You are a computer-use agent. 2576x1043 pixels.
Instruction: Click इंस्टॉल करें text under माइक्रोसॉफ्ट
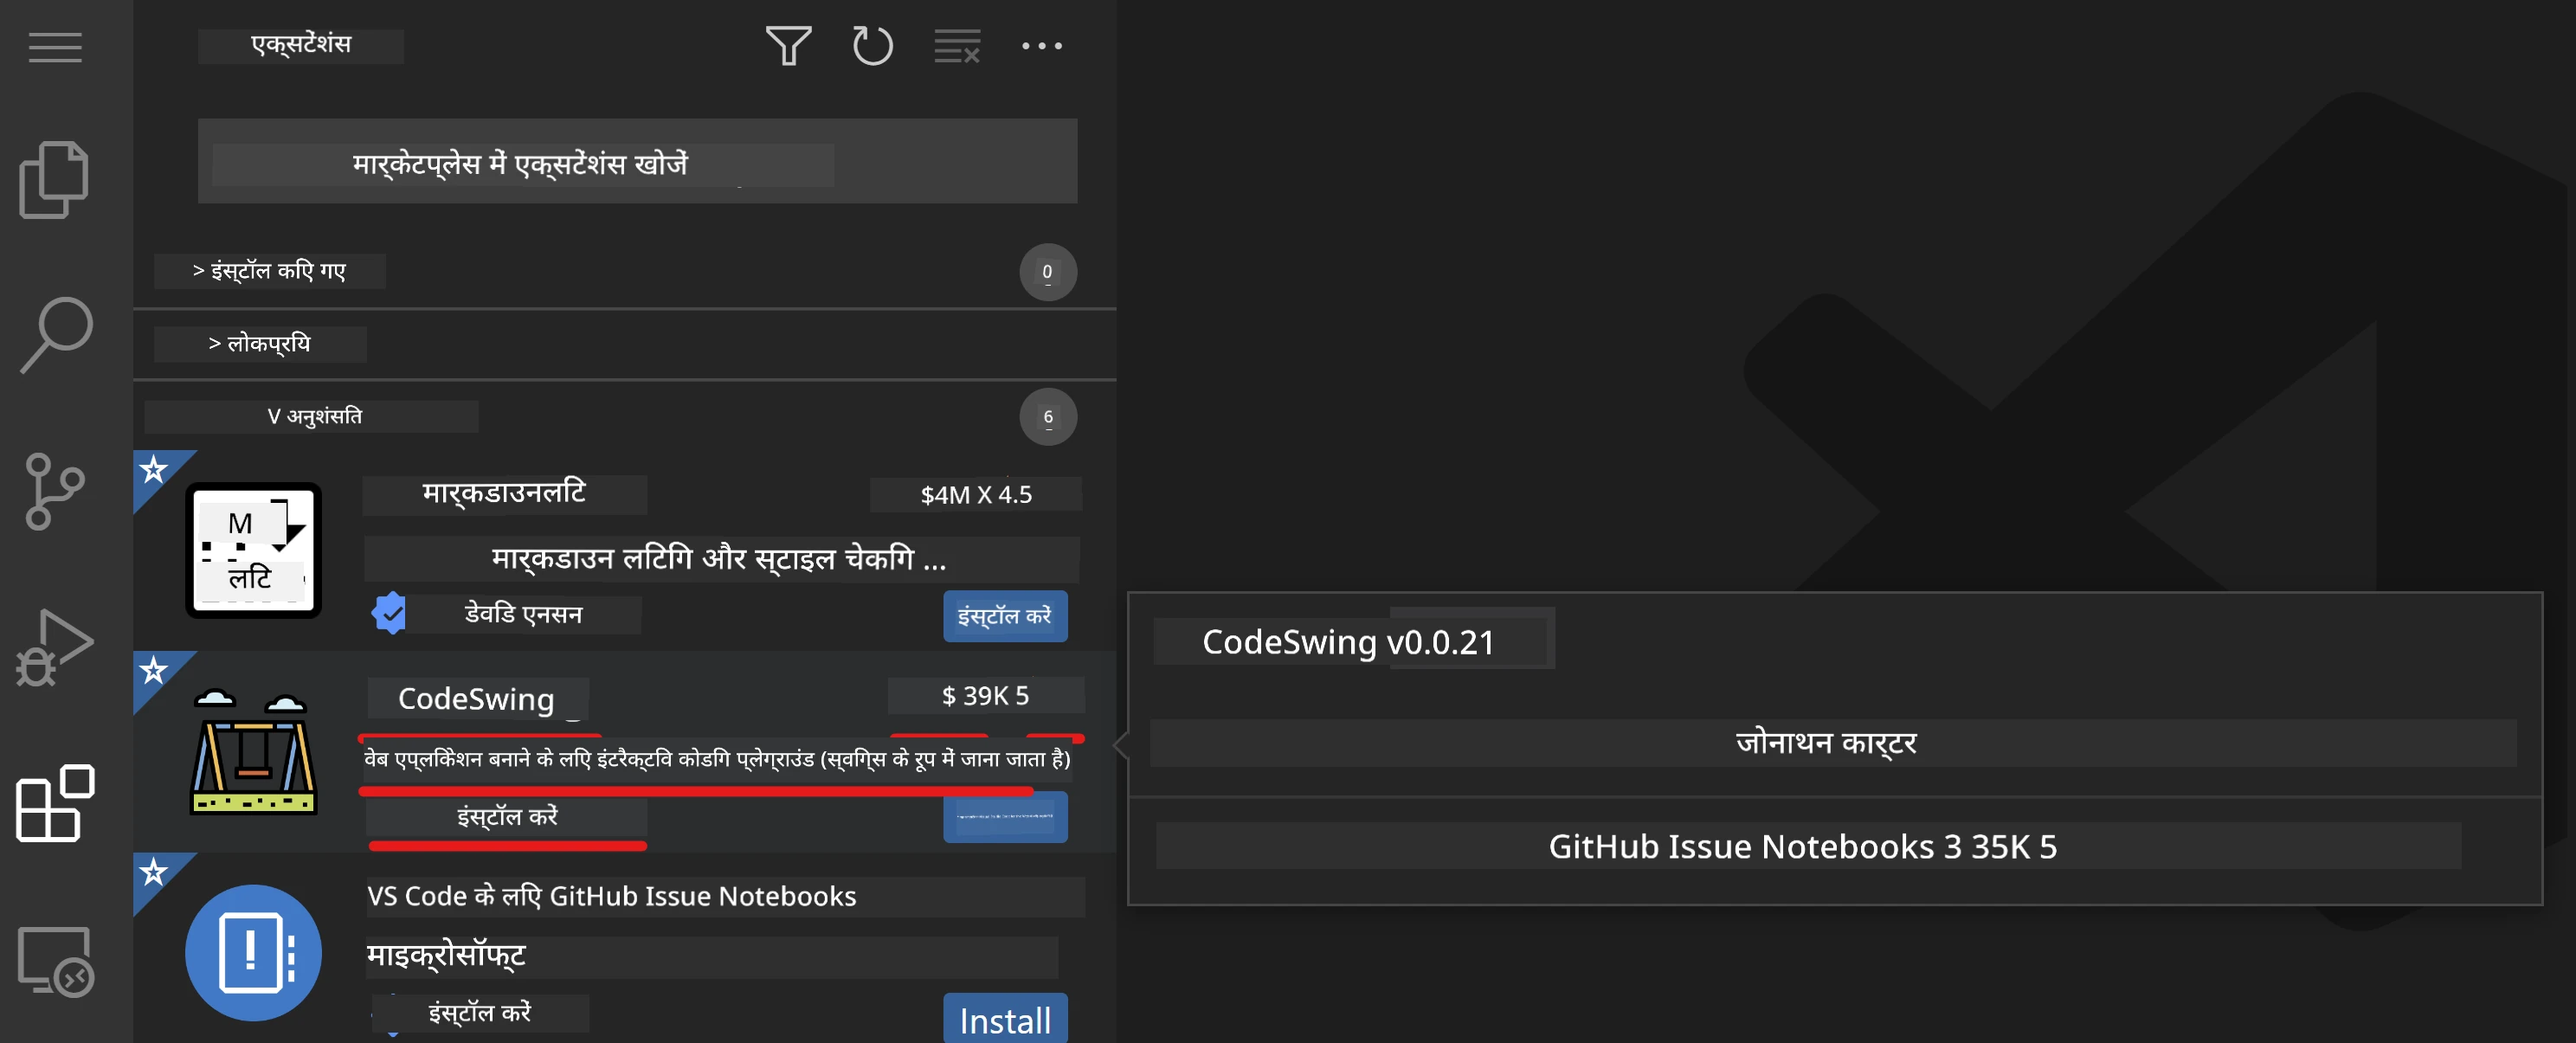coord(480,1013)
